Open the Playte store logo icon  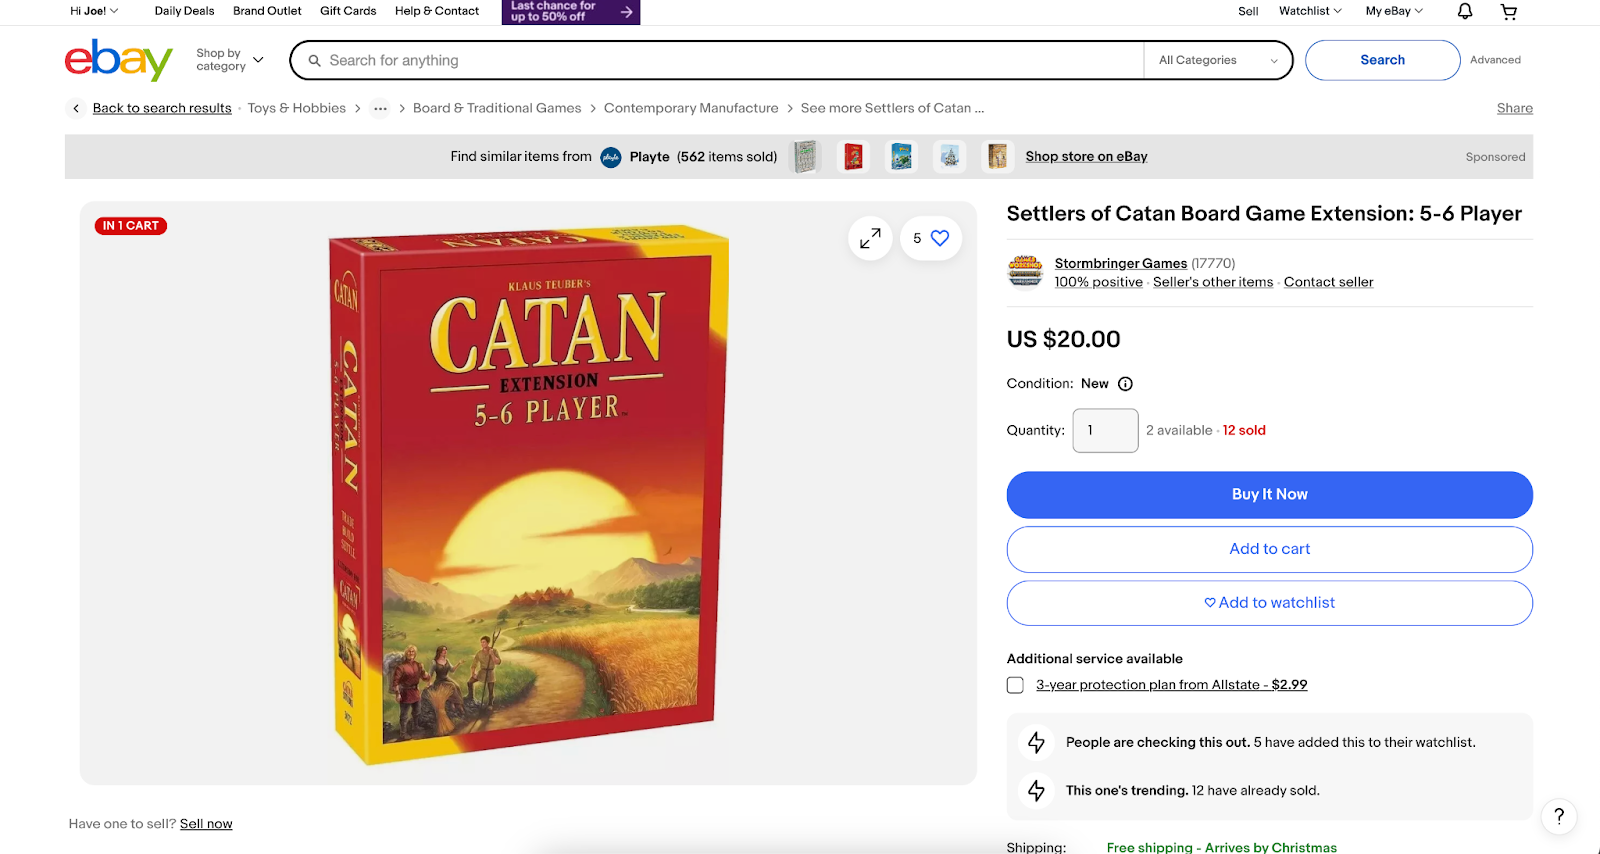pyautogui.click(x=611, y=157)
